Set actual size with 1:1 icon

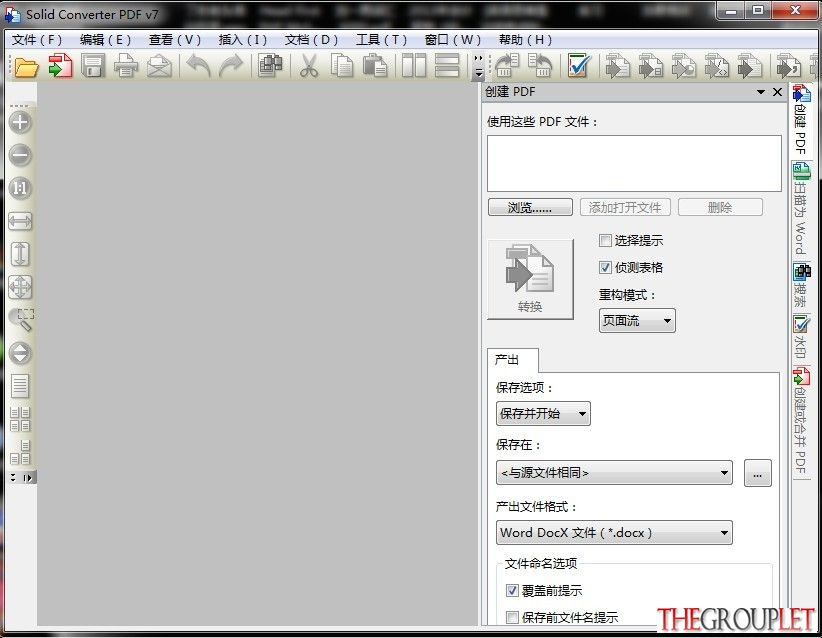pos(20,188)
